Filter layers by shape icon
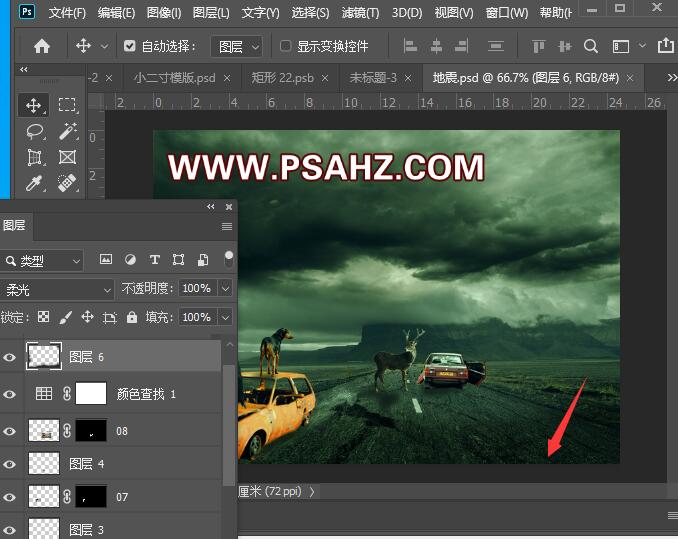 pos(179,259)
